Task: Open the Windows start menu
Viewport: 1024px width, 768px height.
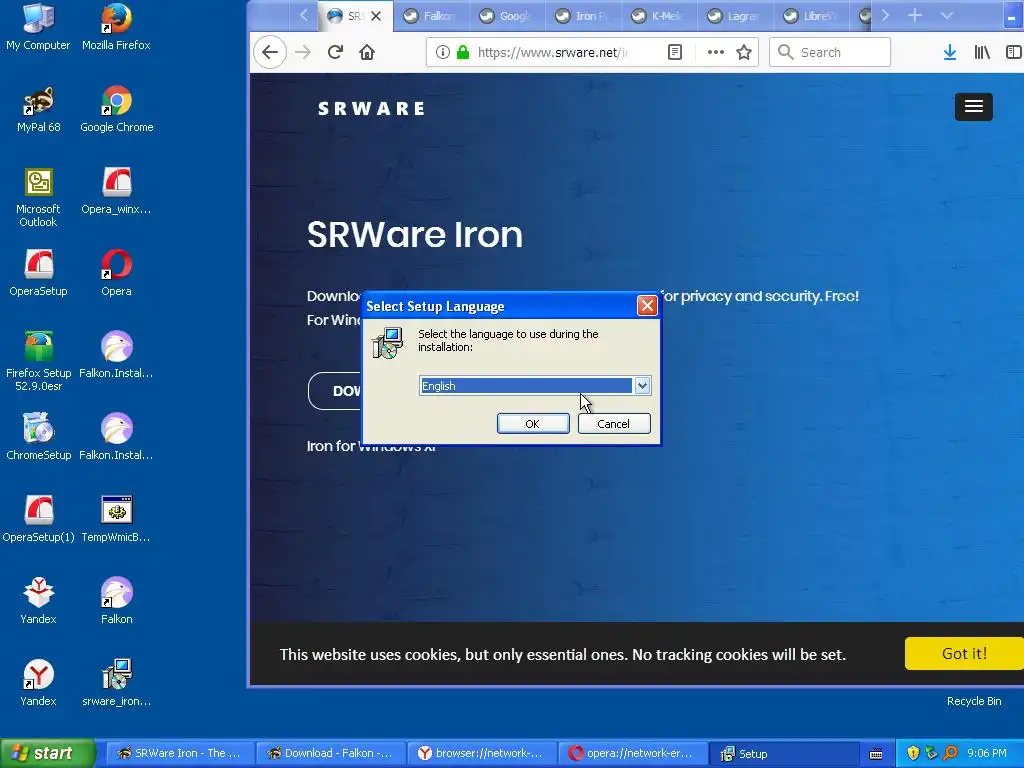Action: (48, 753)
